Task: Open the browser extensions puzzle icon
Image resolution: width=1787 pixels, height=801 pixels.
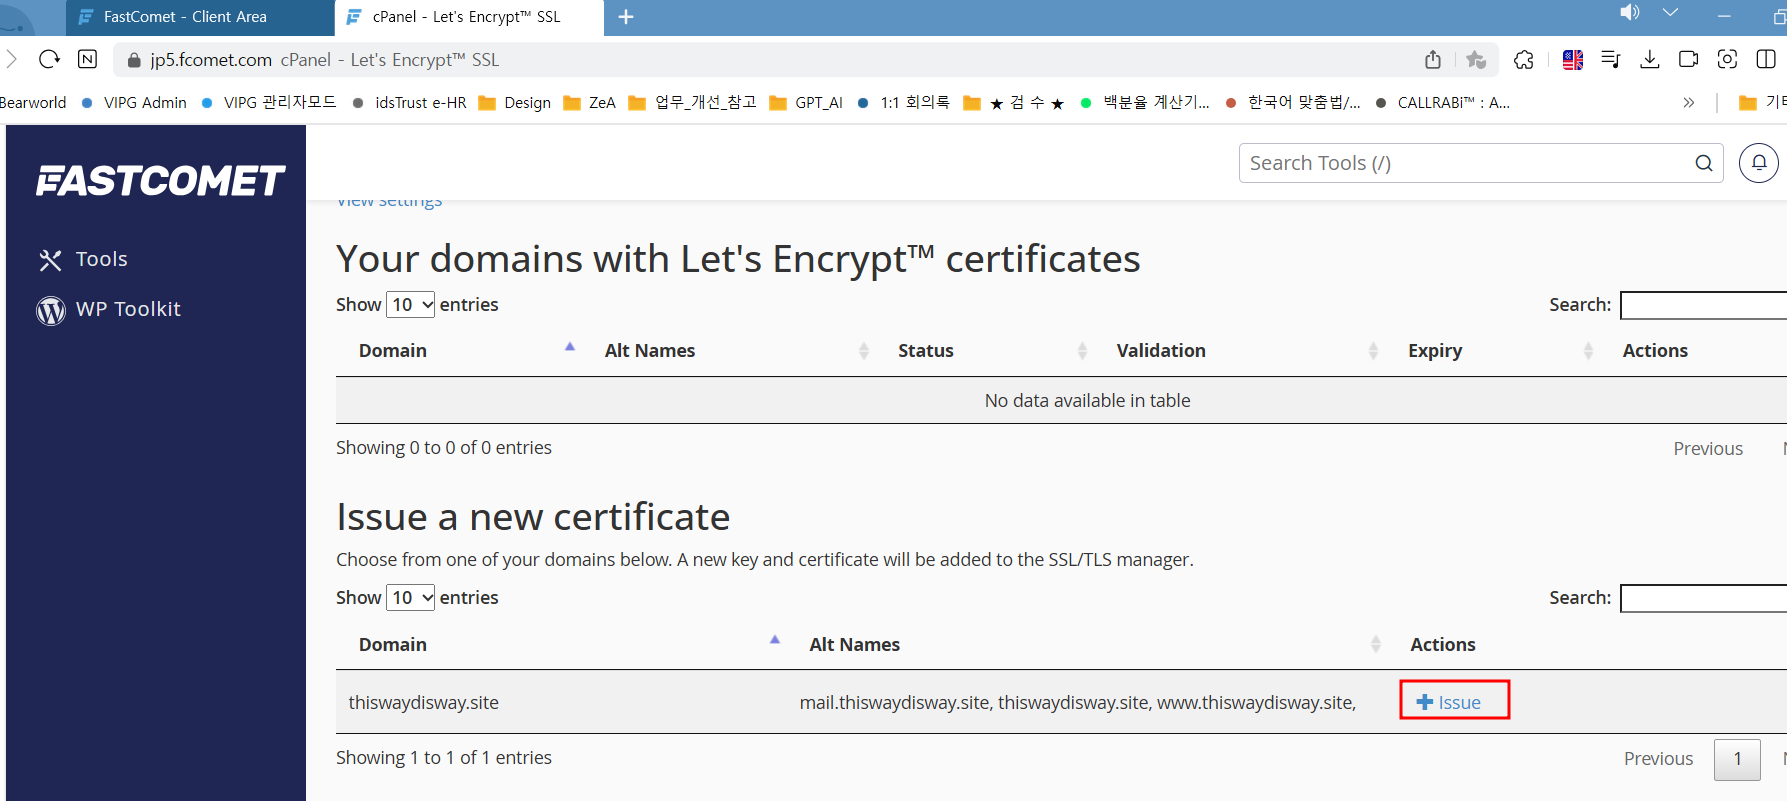Action: (x=1524, y=60)
